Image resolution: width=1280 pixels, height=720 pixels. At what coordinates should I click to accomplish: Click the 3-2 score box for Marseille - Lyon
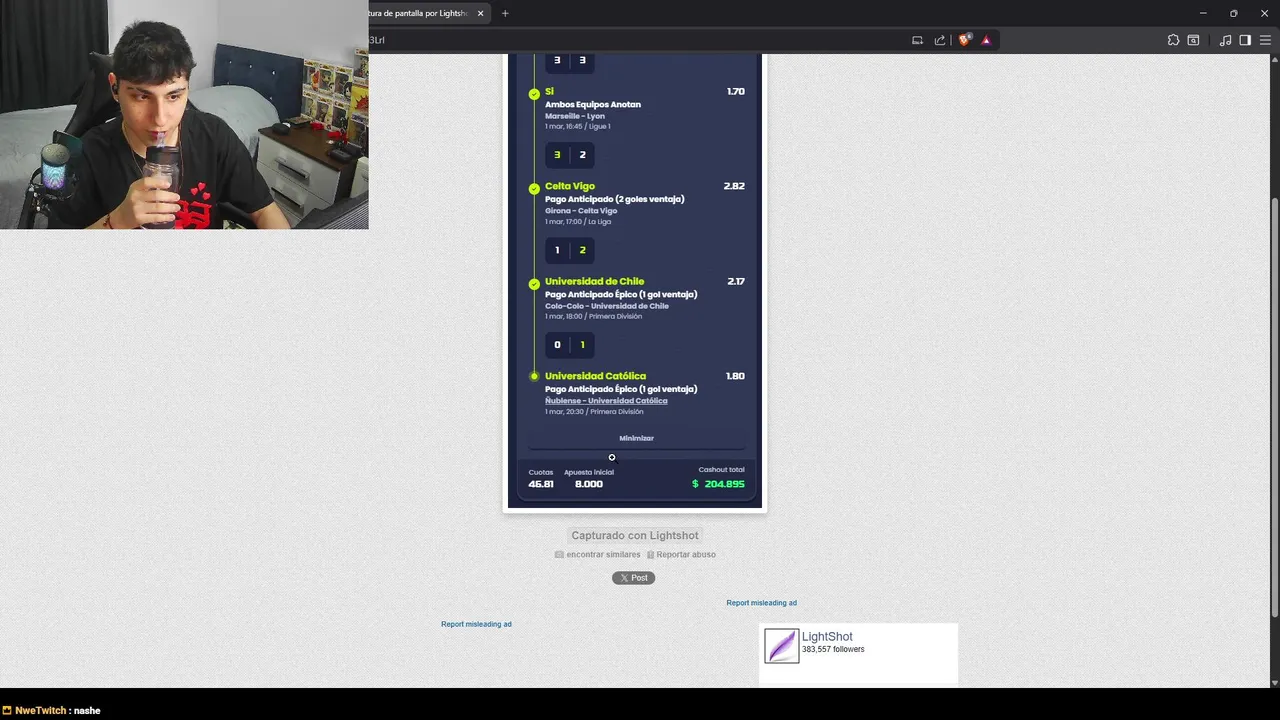570,155
